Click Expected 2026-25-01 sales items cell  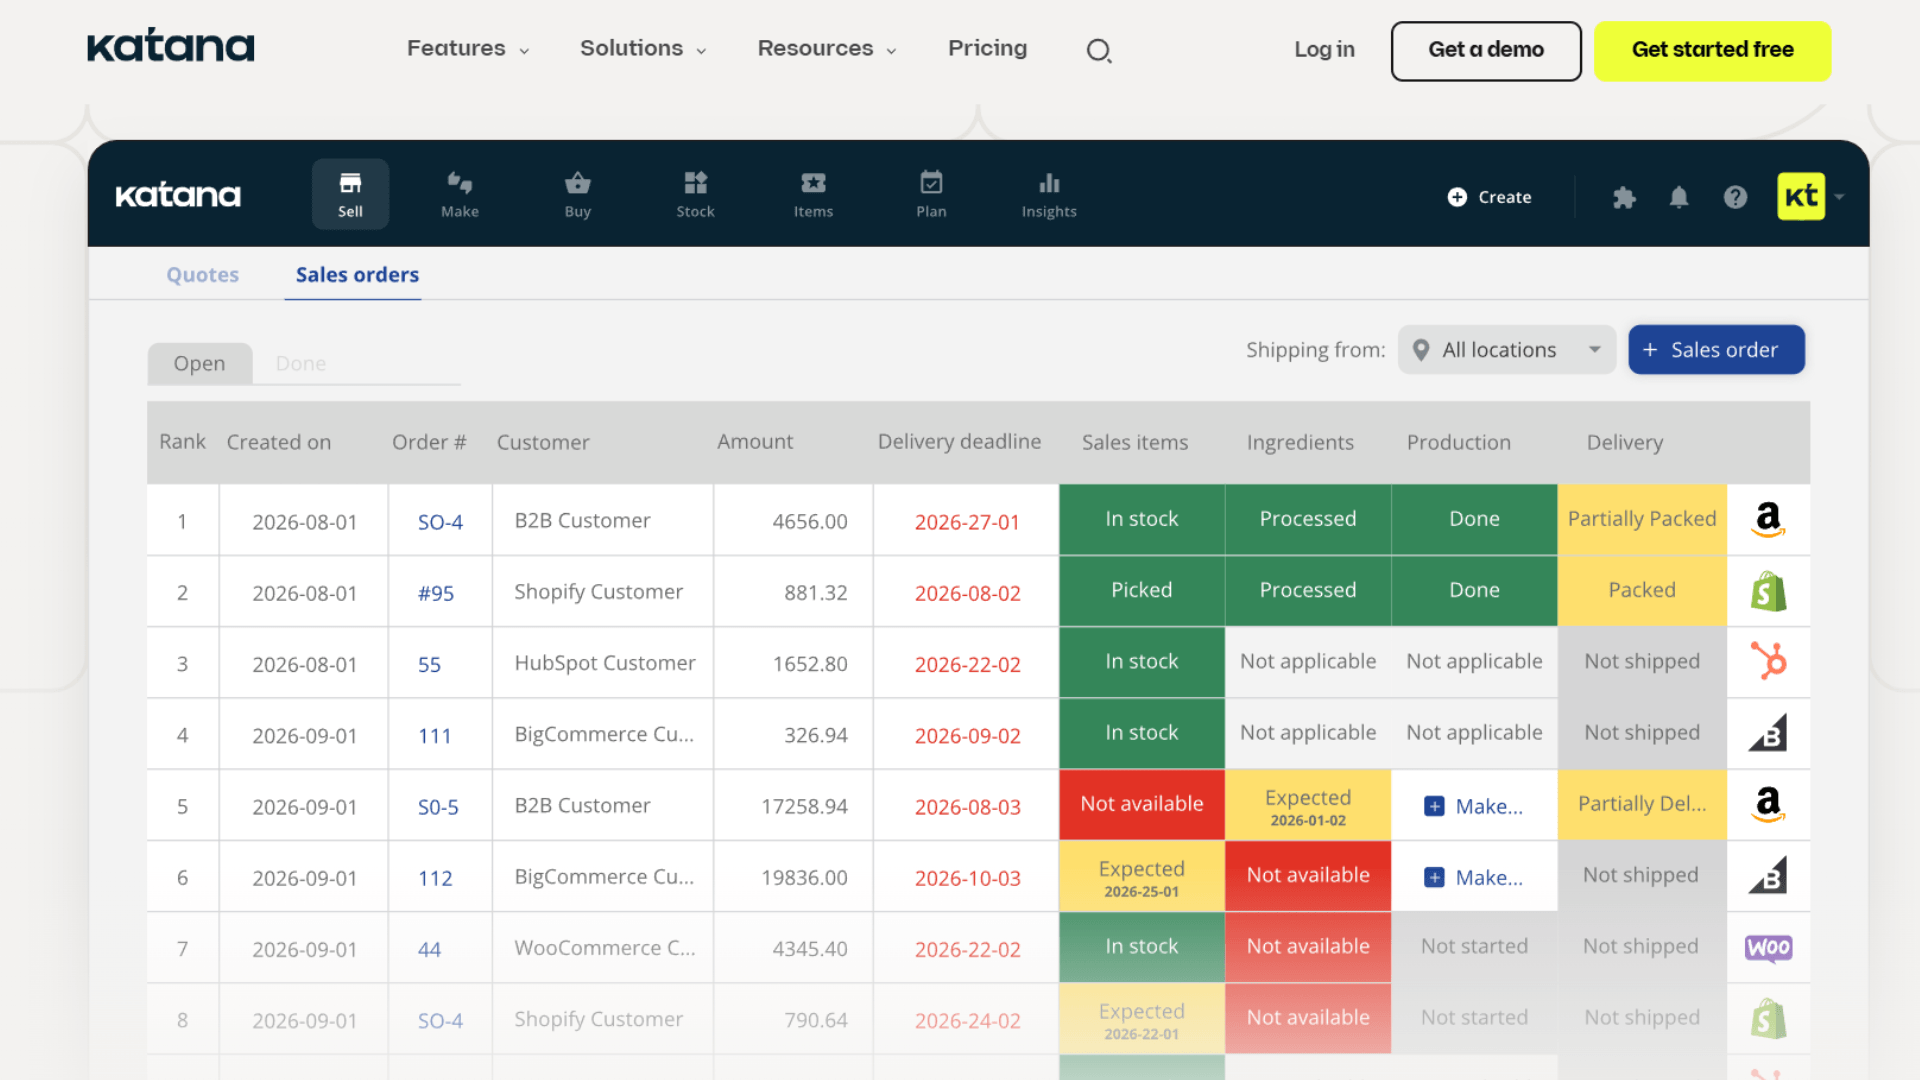[1142, 877]
